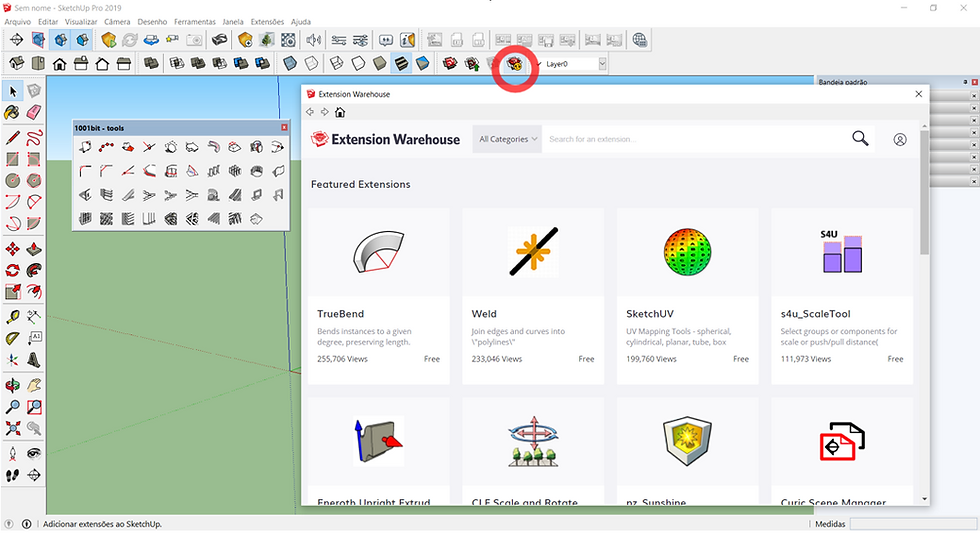The height and width of the screenshot is (533, 980).
Task: Activate the Position Camera tool
Action: (x=12, y=454)
